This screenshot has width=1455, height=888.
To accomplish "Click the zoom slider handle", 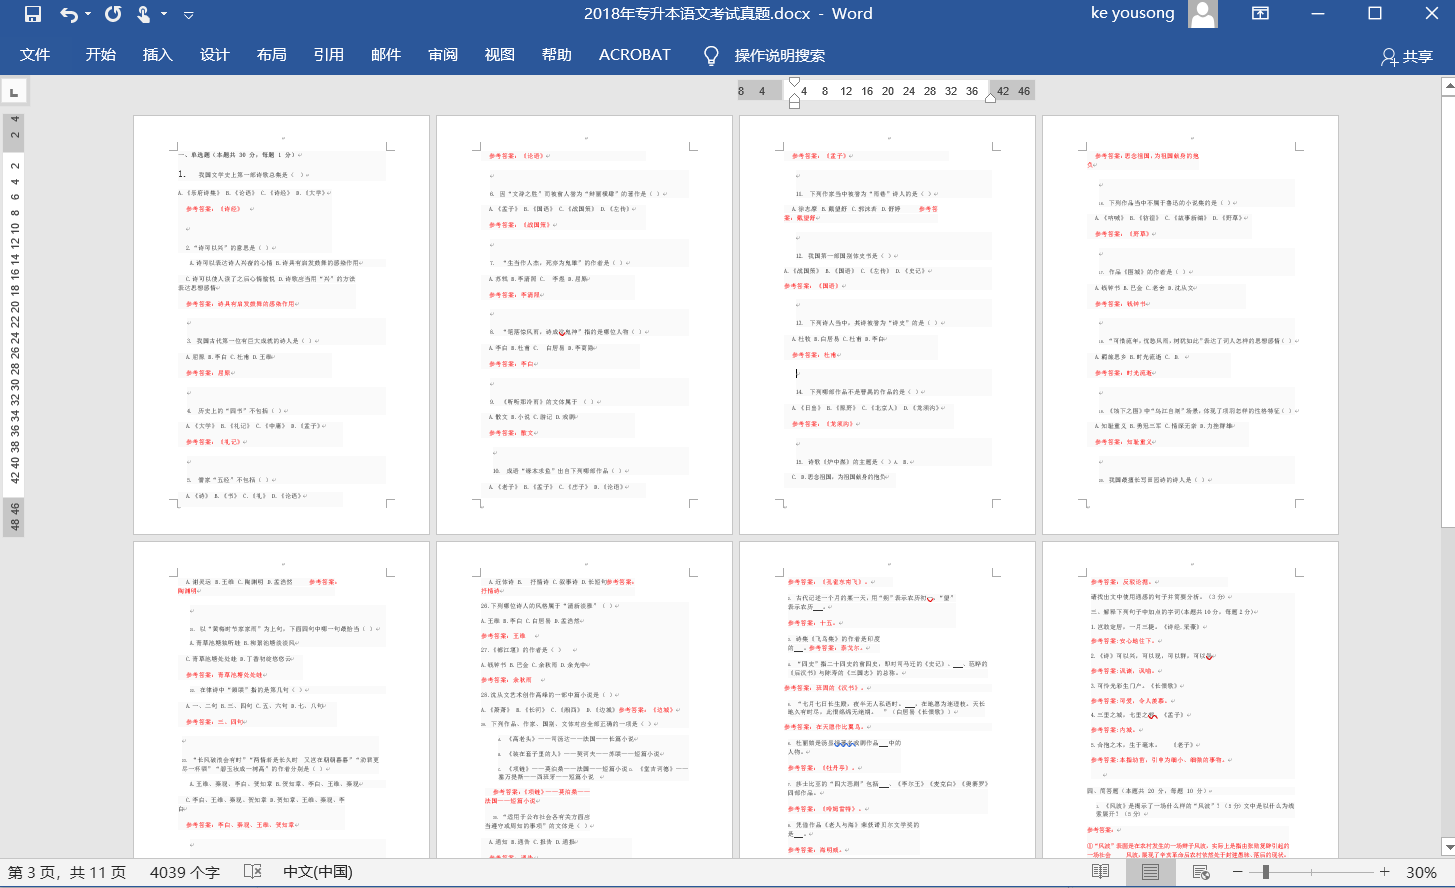I will pos(1266,872).
